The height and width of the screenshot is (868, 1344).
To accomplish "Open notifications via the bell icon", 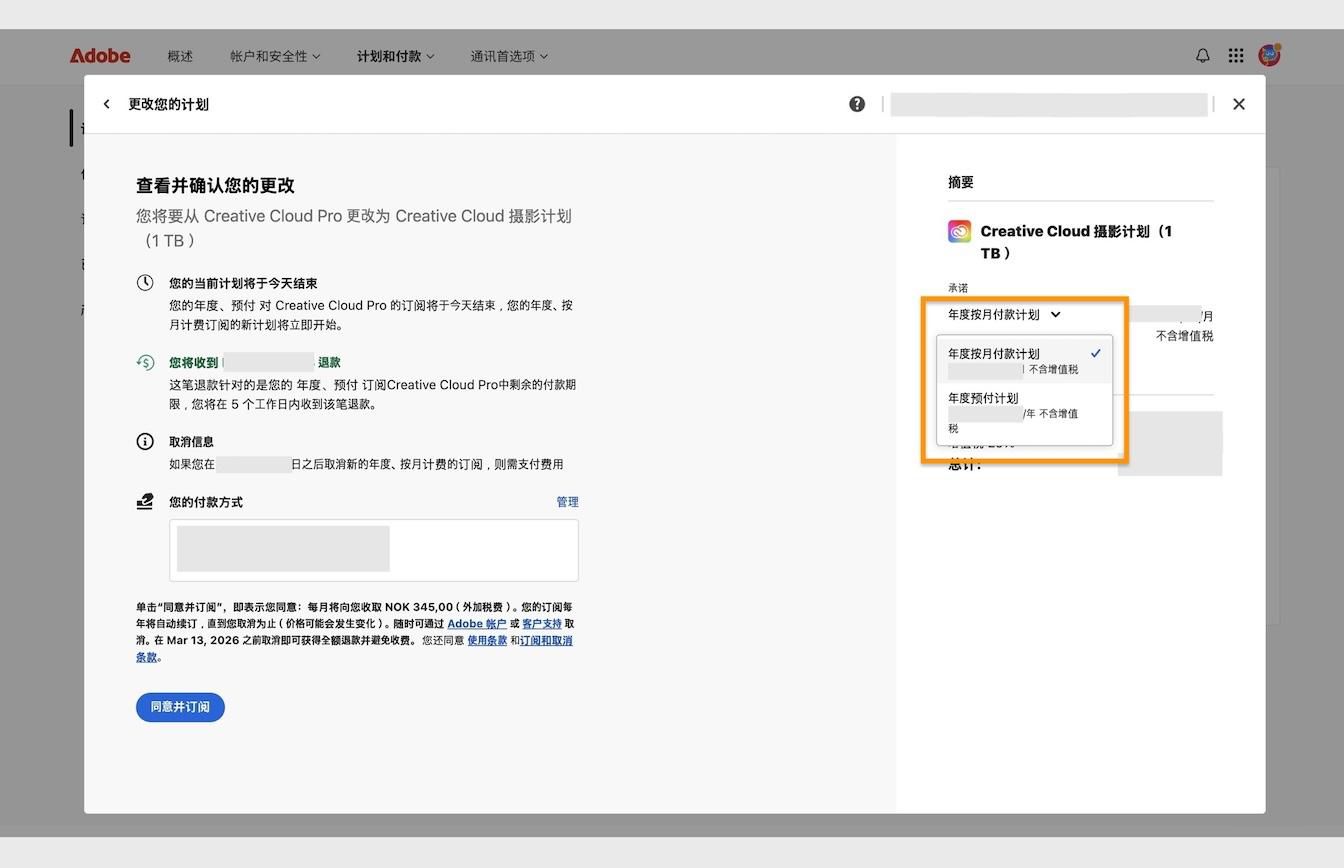I will click(x=1201, y=55).
